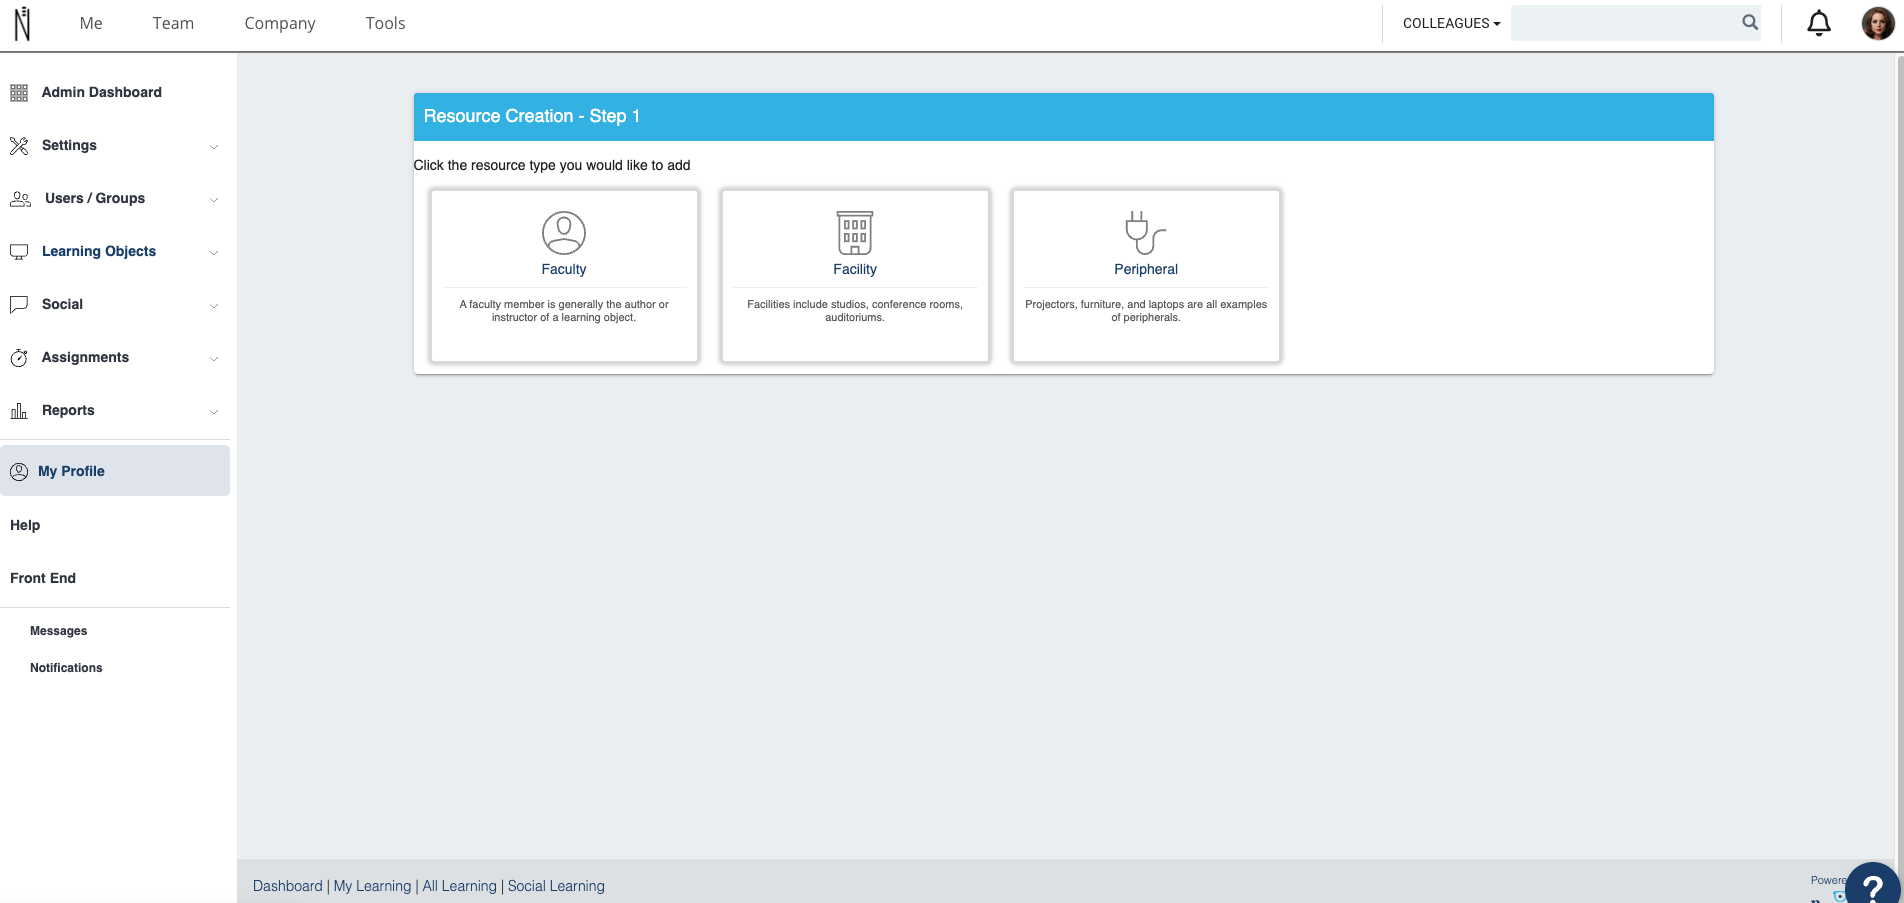Click the Users / Groups sidebar label

coord(95,198)
